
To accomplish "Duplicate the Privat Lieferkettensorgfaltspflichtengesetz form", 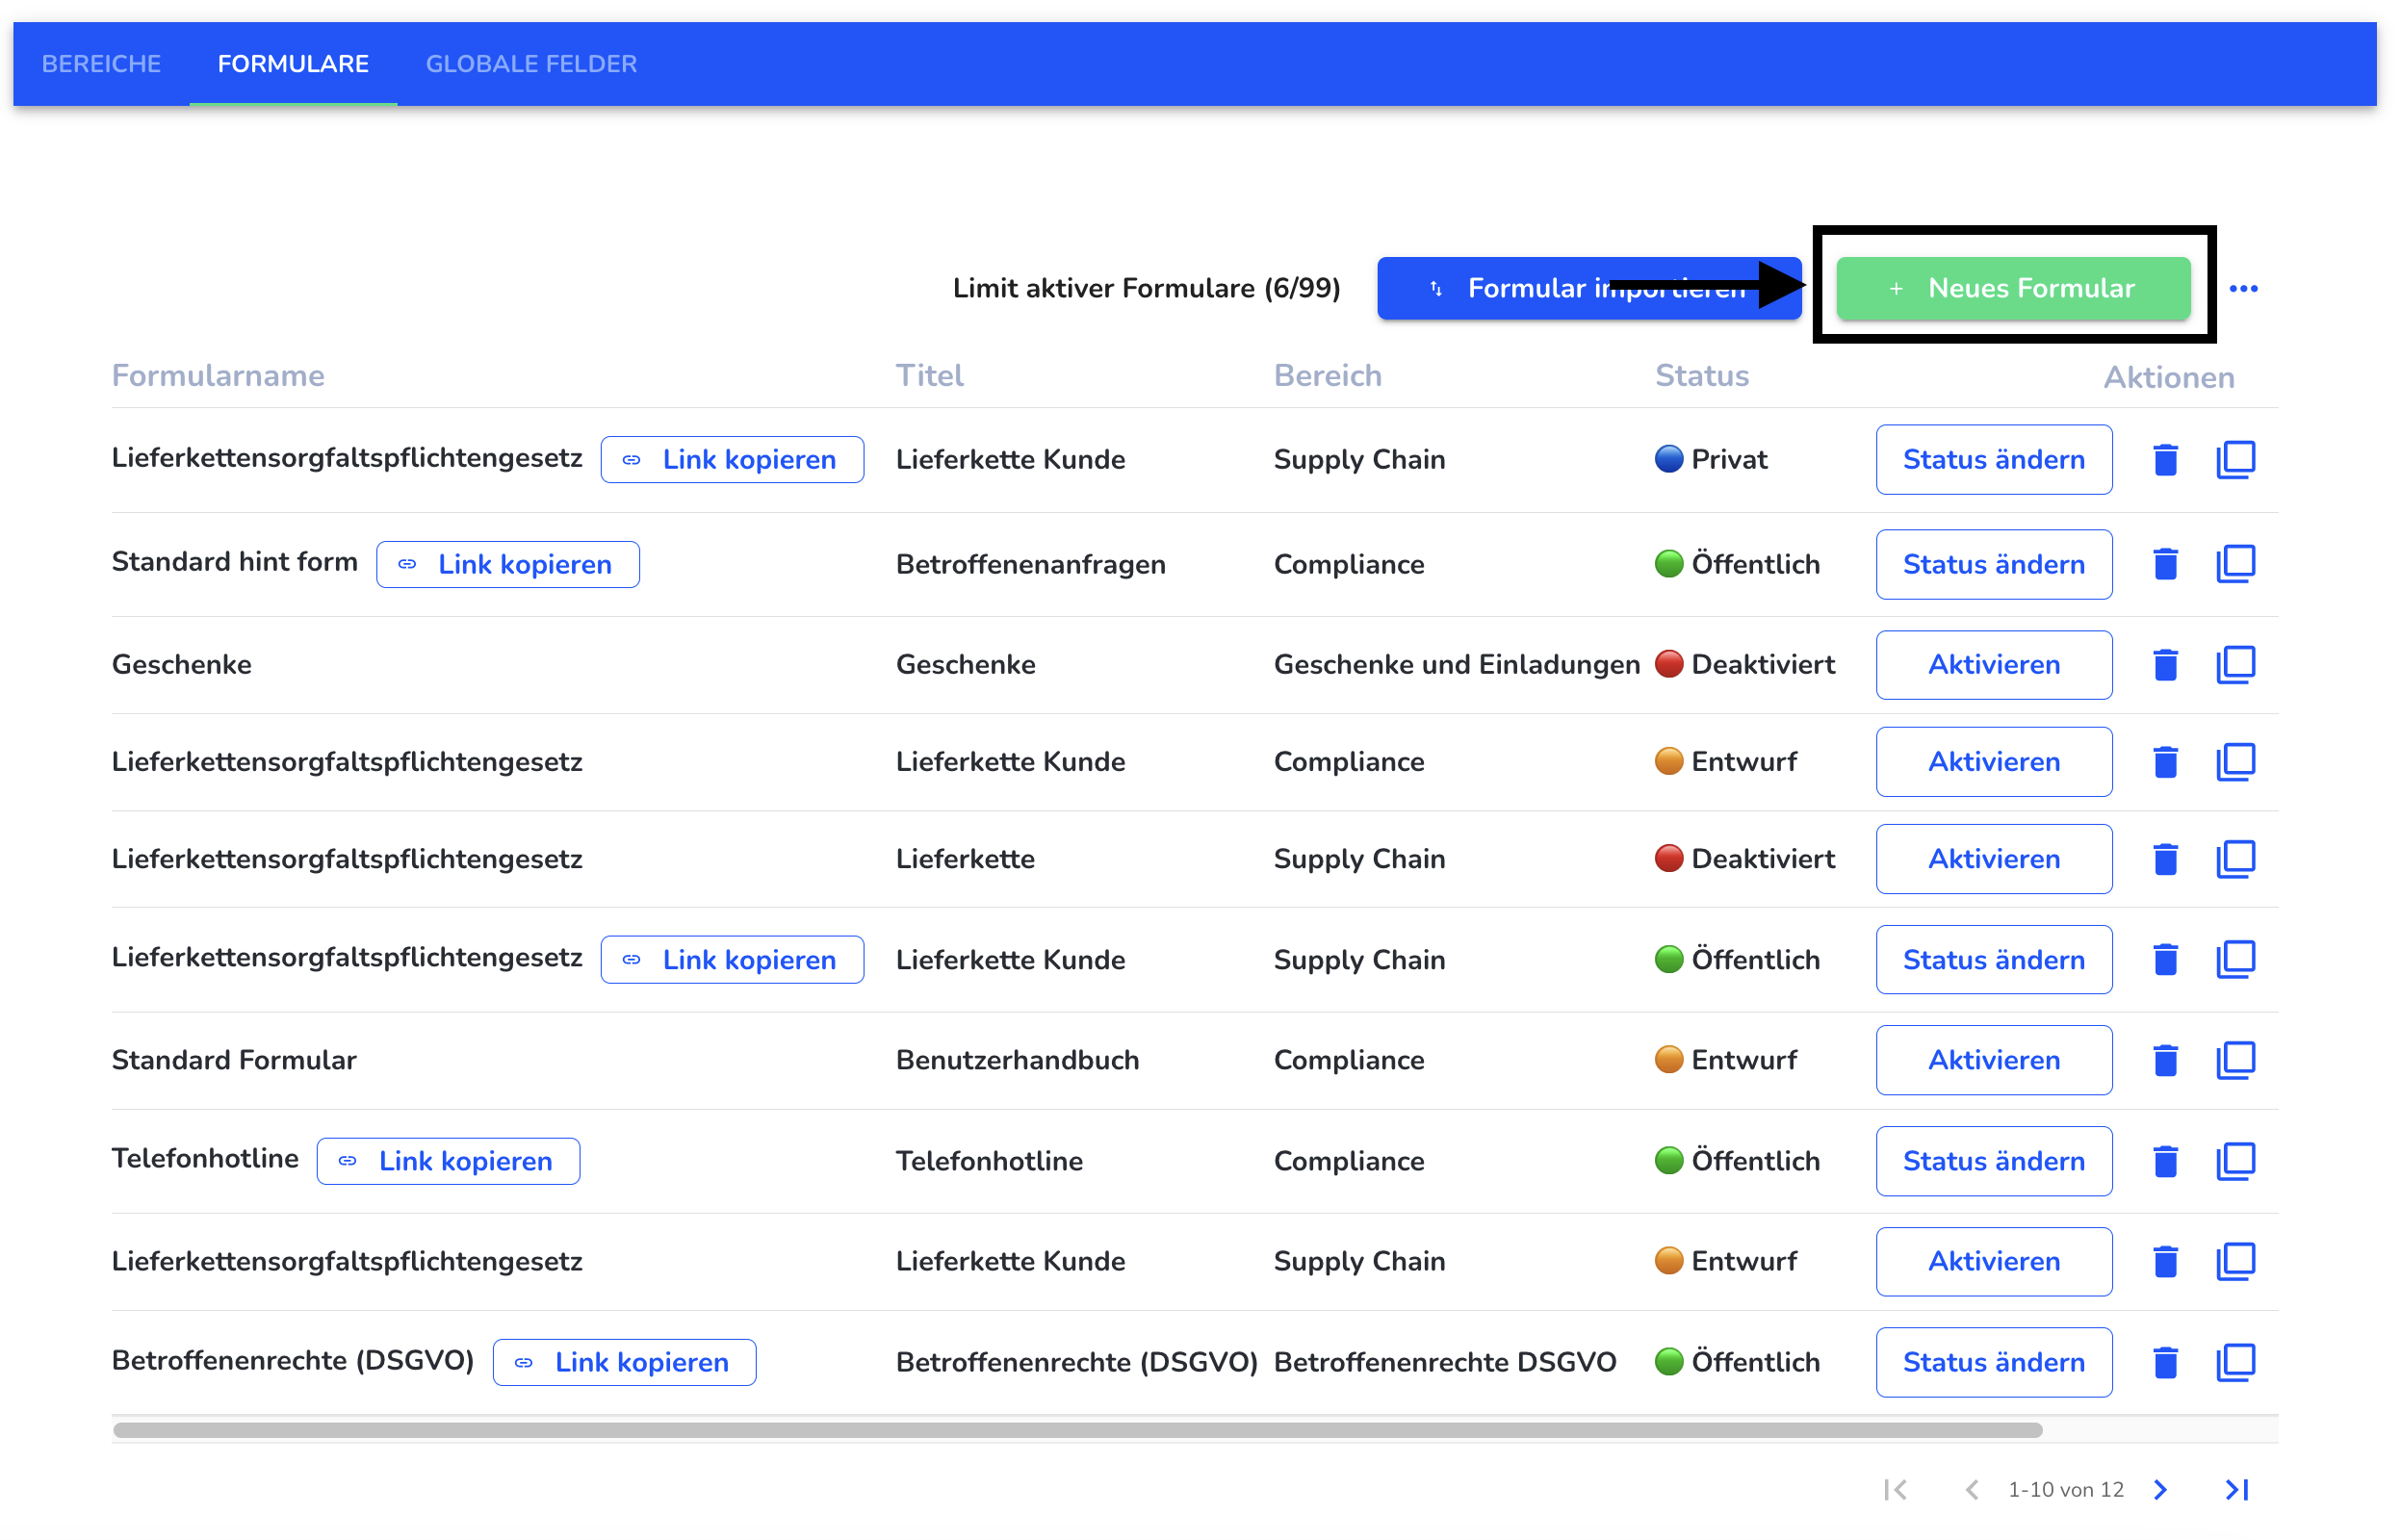I will [x=2235, y=460].
